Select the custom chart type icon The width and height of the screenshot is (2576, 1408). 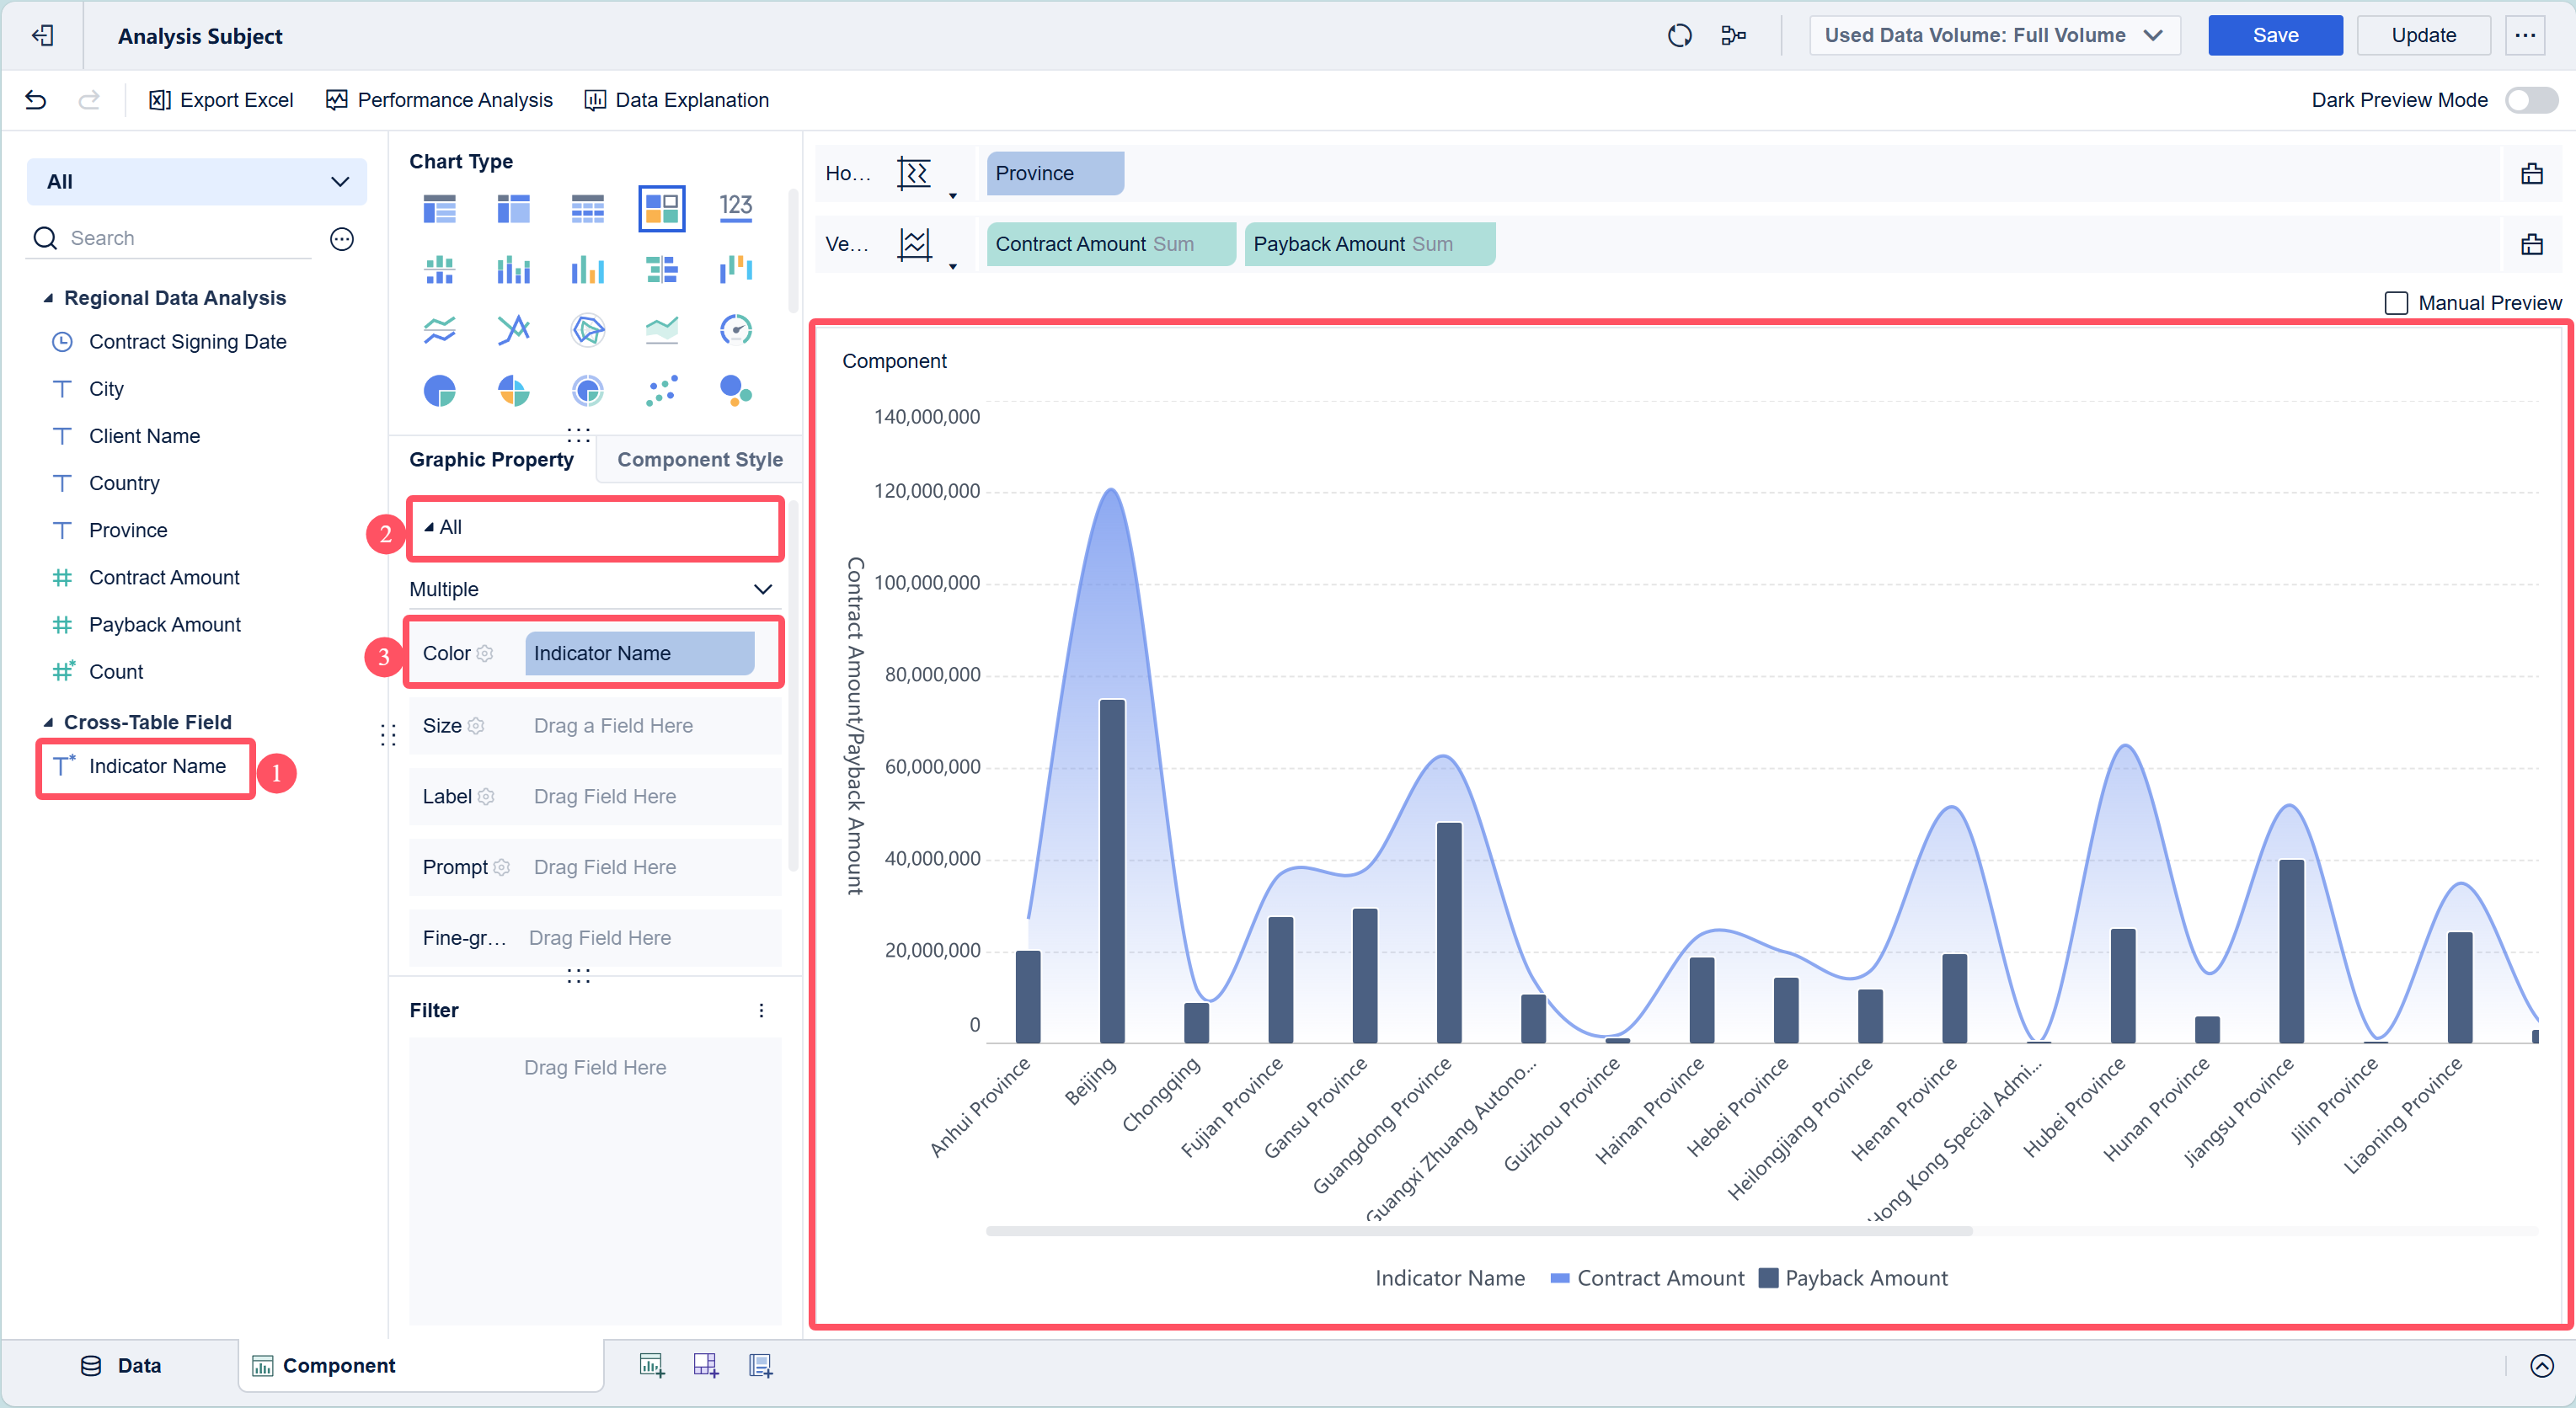coord(662,209)
